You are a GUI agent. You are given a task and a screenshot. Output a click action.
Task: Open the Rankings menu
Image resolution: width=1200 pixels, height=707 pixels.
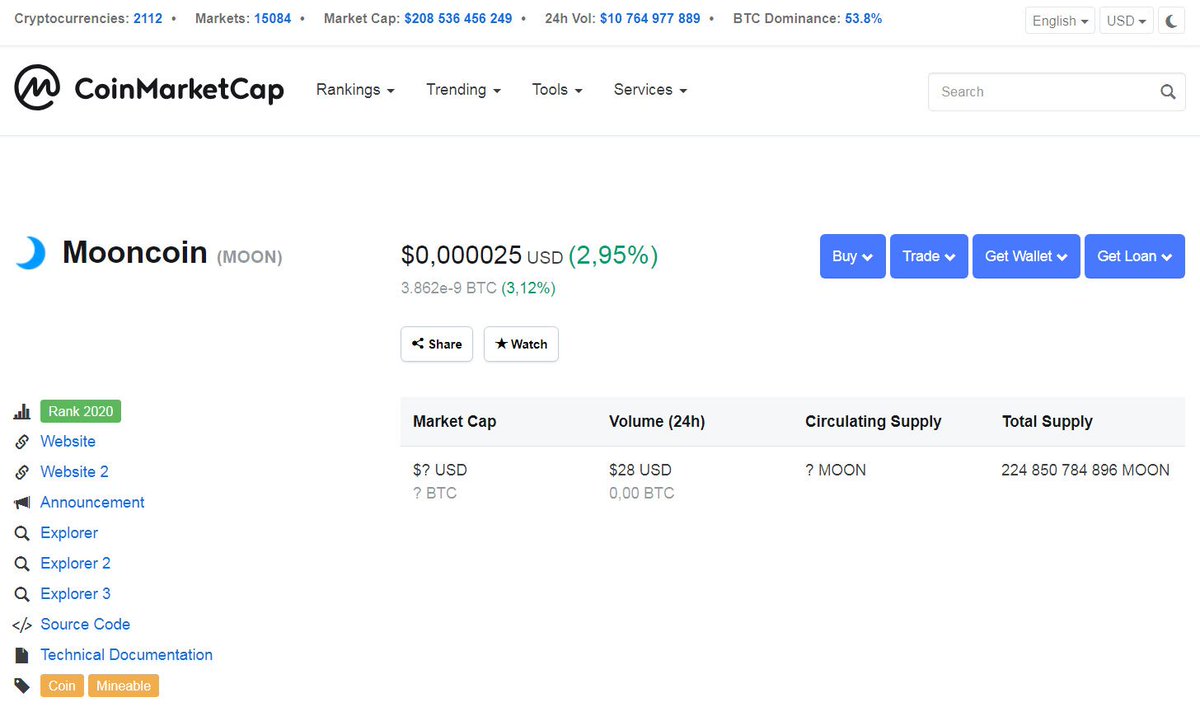pos(355,89)
